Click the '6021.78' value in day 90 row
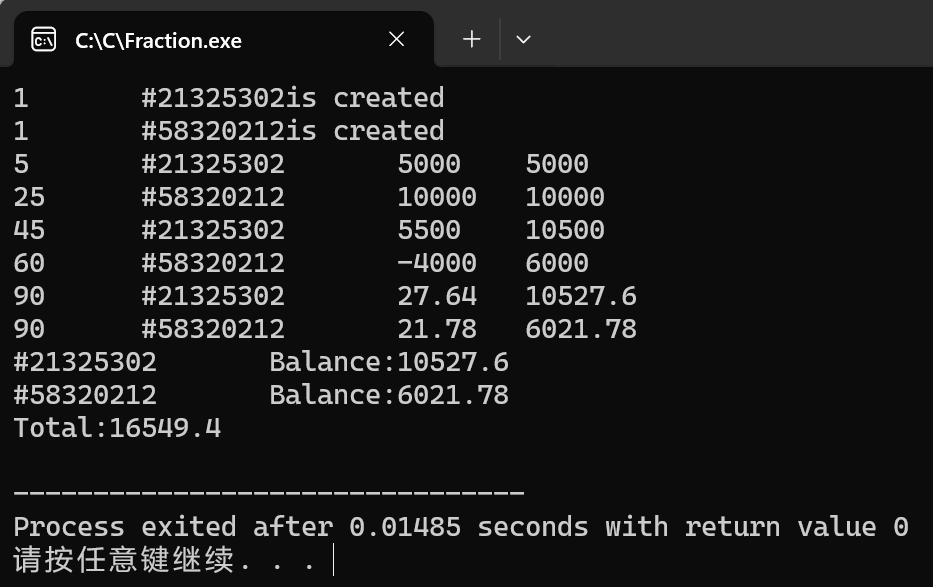 [581, 329]
